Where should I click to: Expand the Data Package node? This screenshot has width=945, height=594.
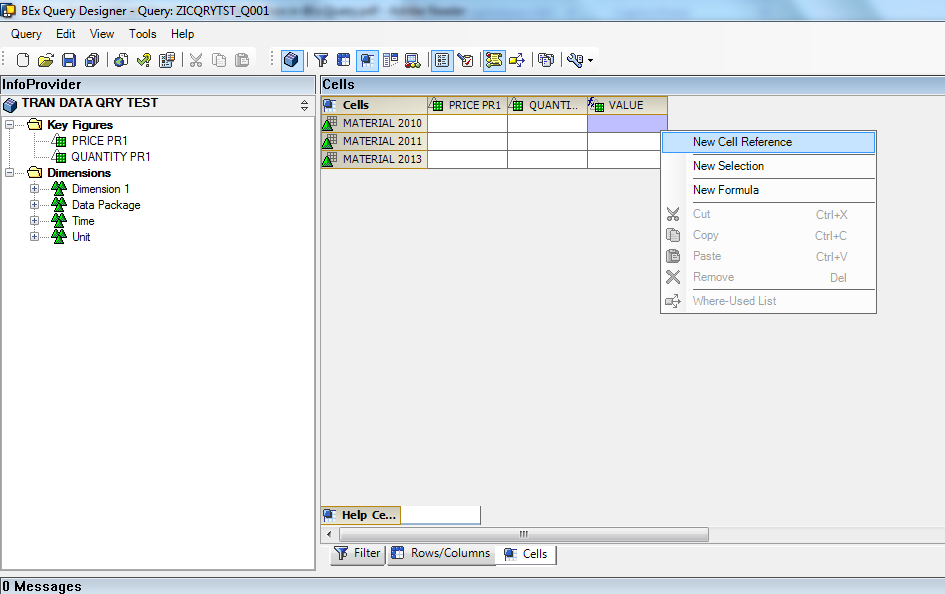pos(34,204)
